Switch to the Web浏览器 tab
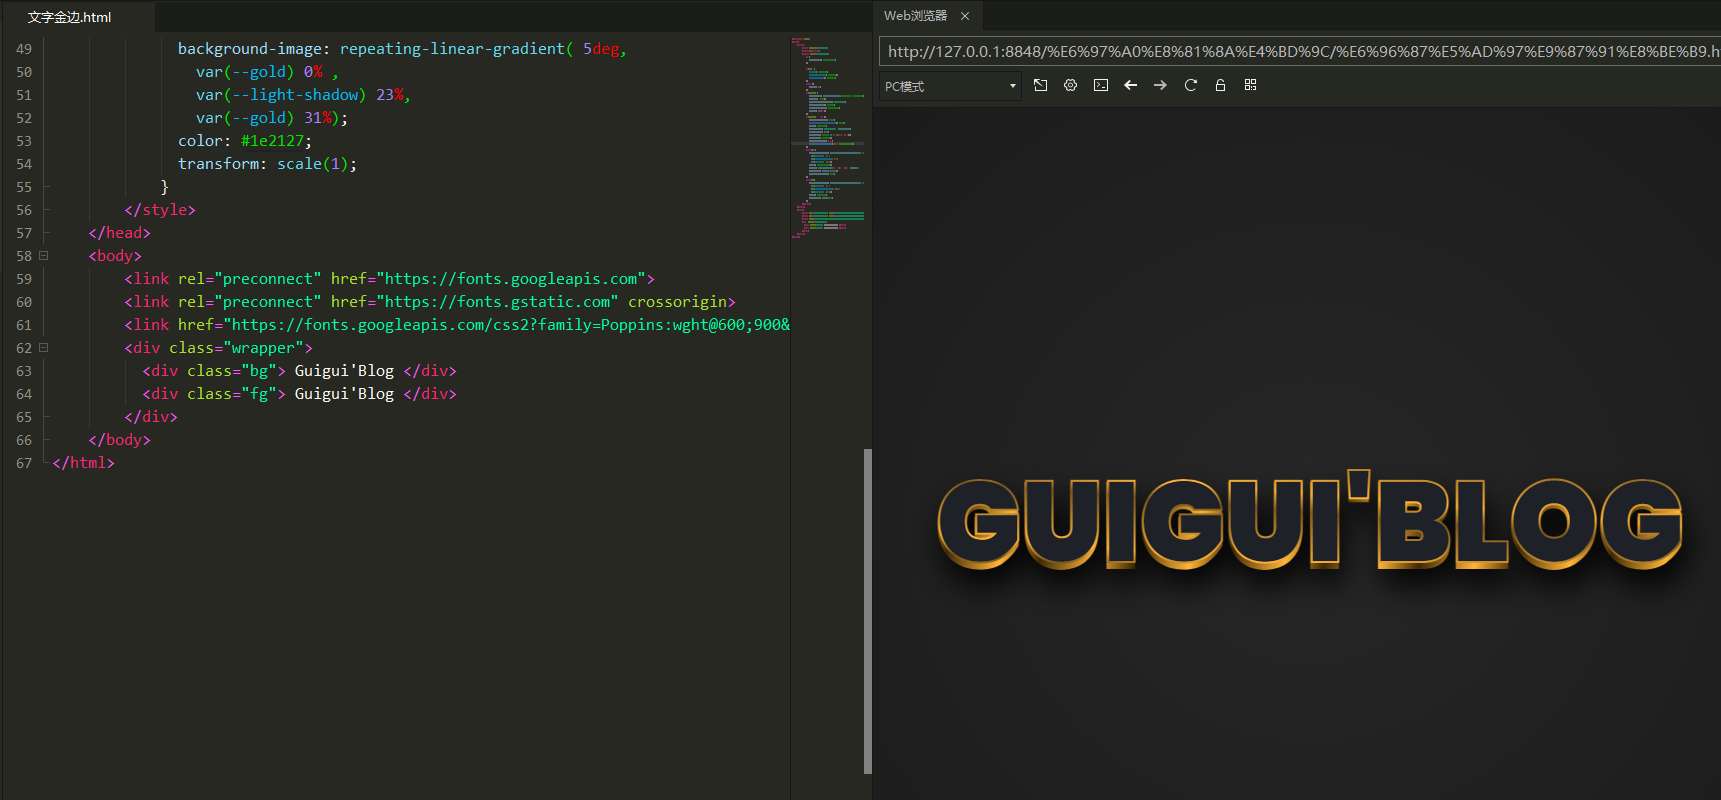The height and width of the screenshot is (800, 1721). pyautogui.click(x=915, y=16)
